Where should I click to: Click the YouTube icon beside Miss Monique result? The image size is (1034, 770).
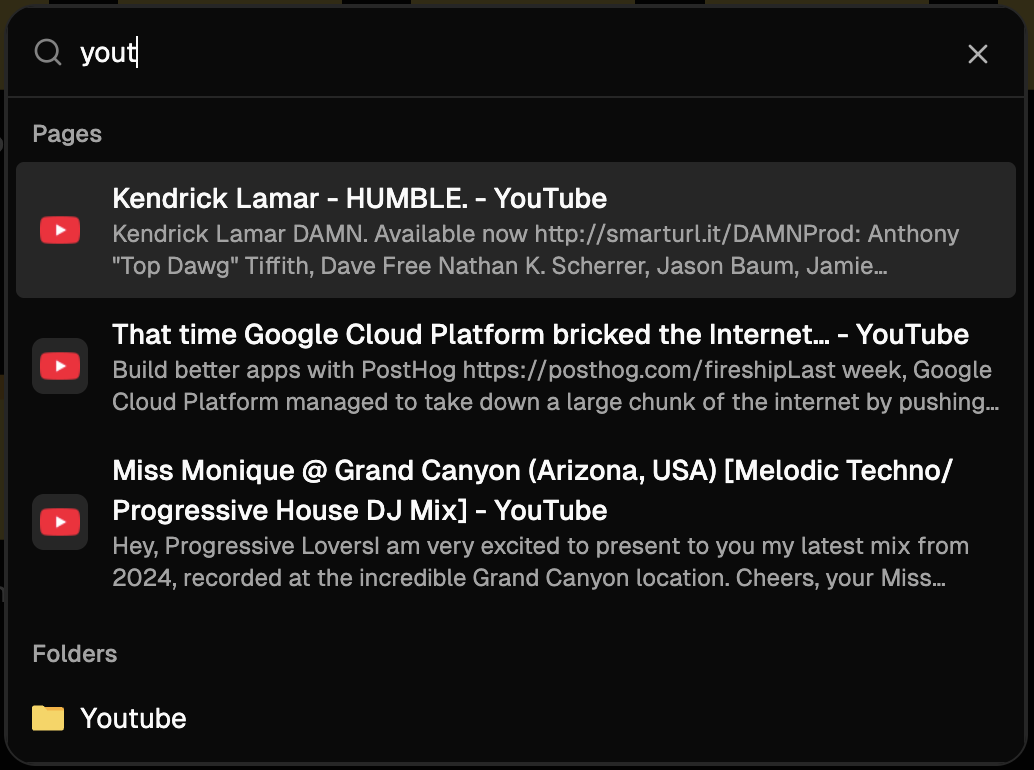coord(60,522)
